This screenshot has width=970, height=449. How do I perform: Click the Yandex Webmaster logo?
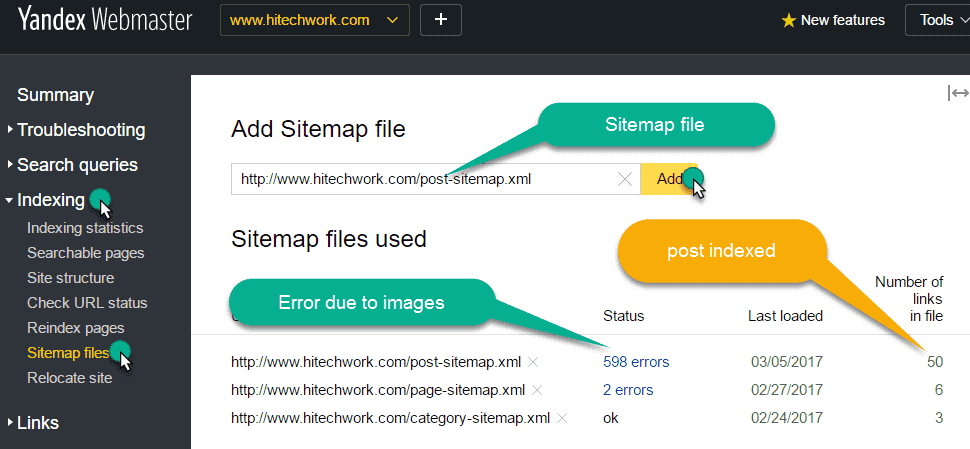pyautogui.click(x=105, y=20)
